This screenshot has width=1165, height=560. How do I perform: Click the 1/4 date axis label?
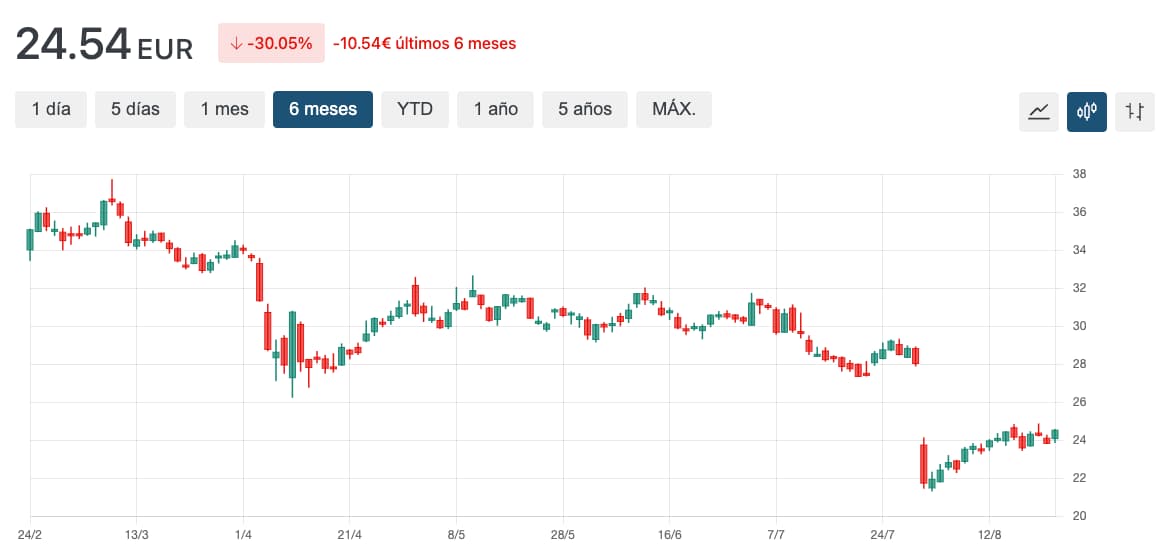click(243, 535)
